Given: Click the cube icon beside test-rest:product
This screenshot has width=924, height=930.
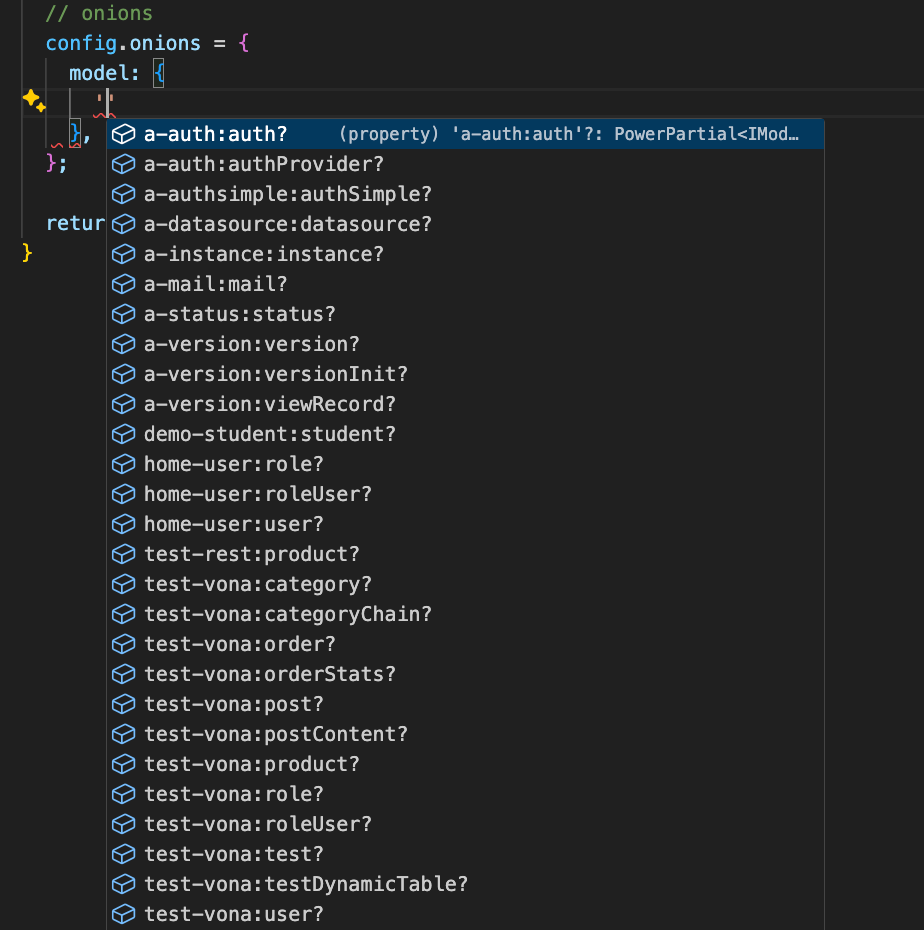Looking at the screenshot, I should [123, 554].
